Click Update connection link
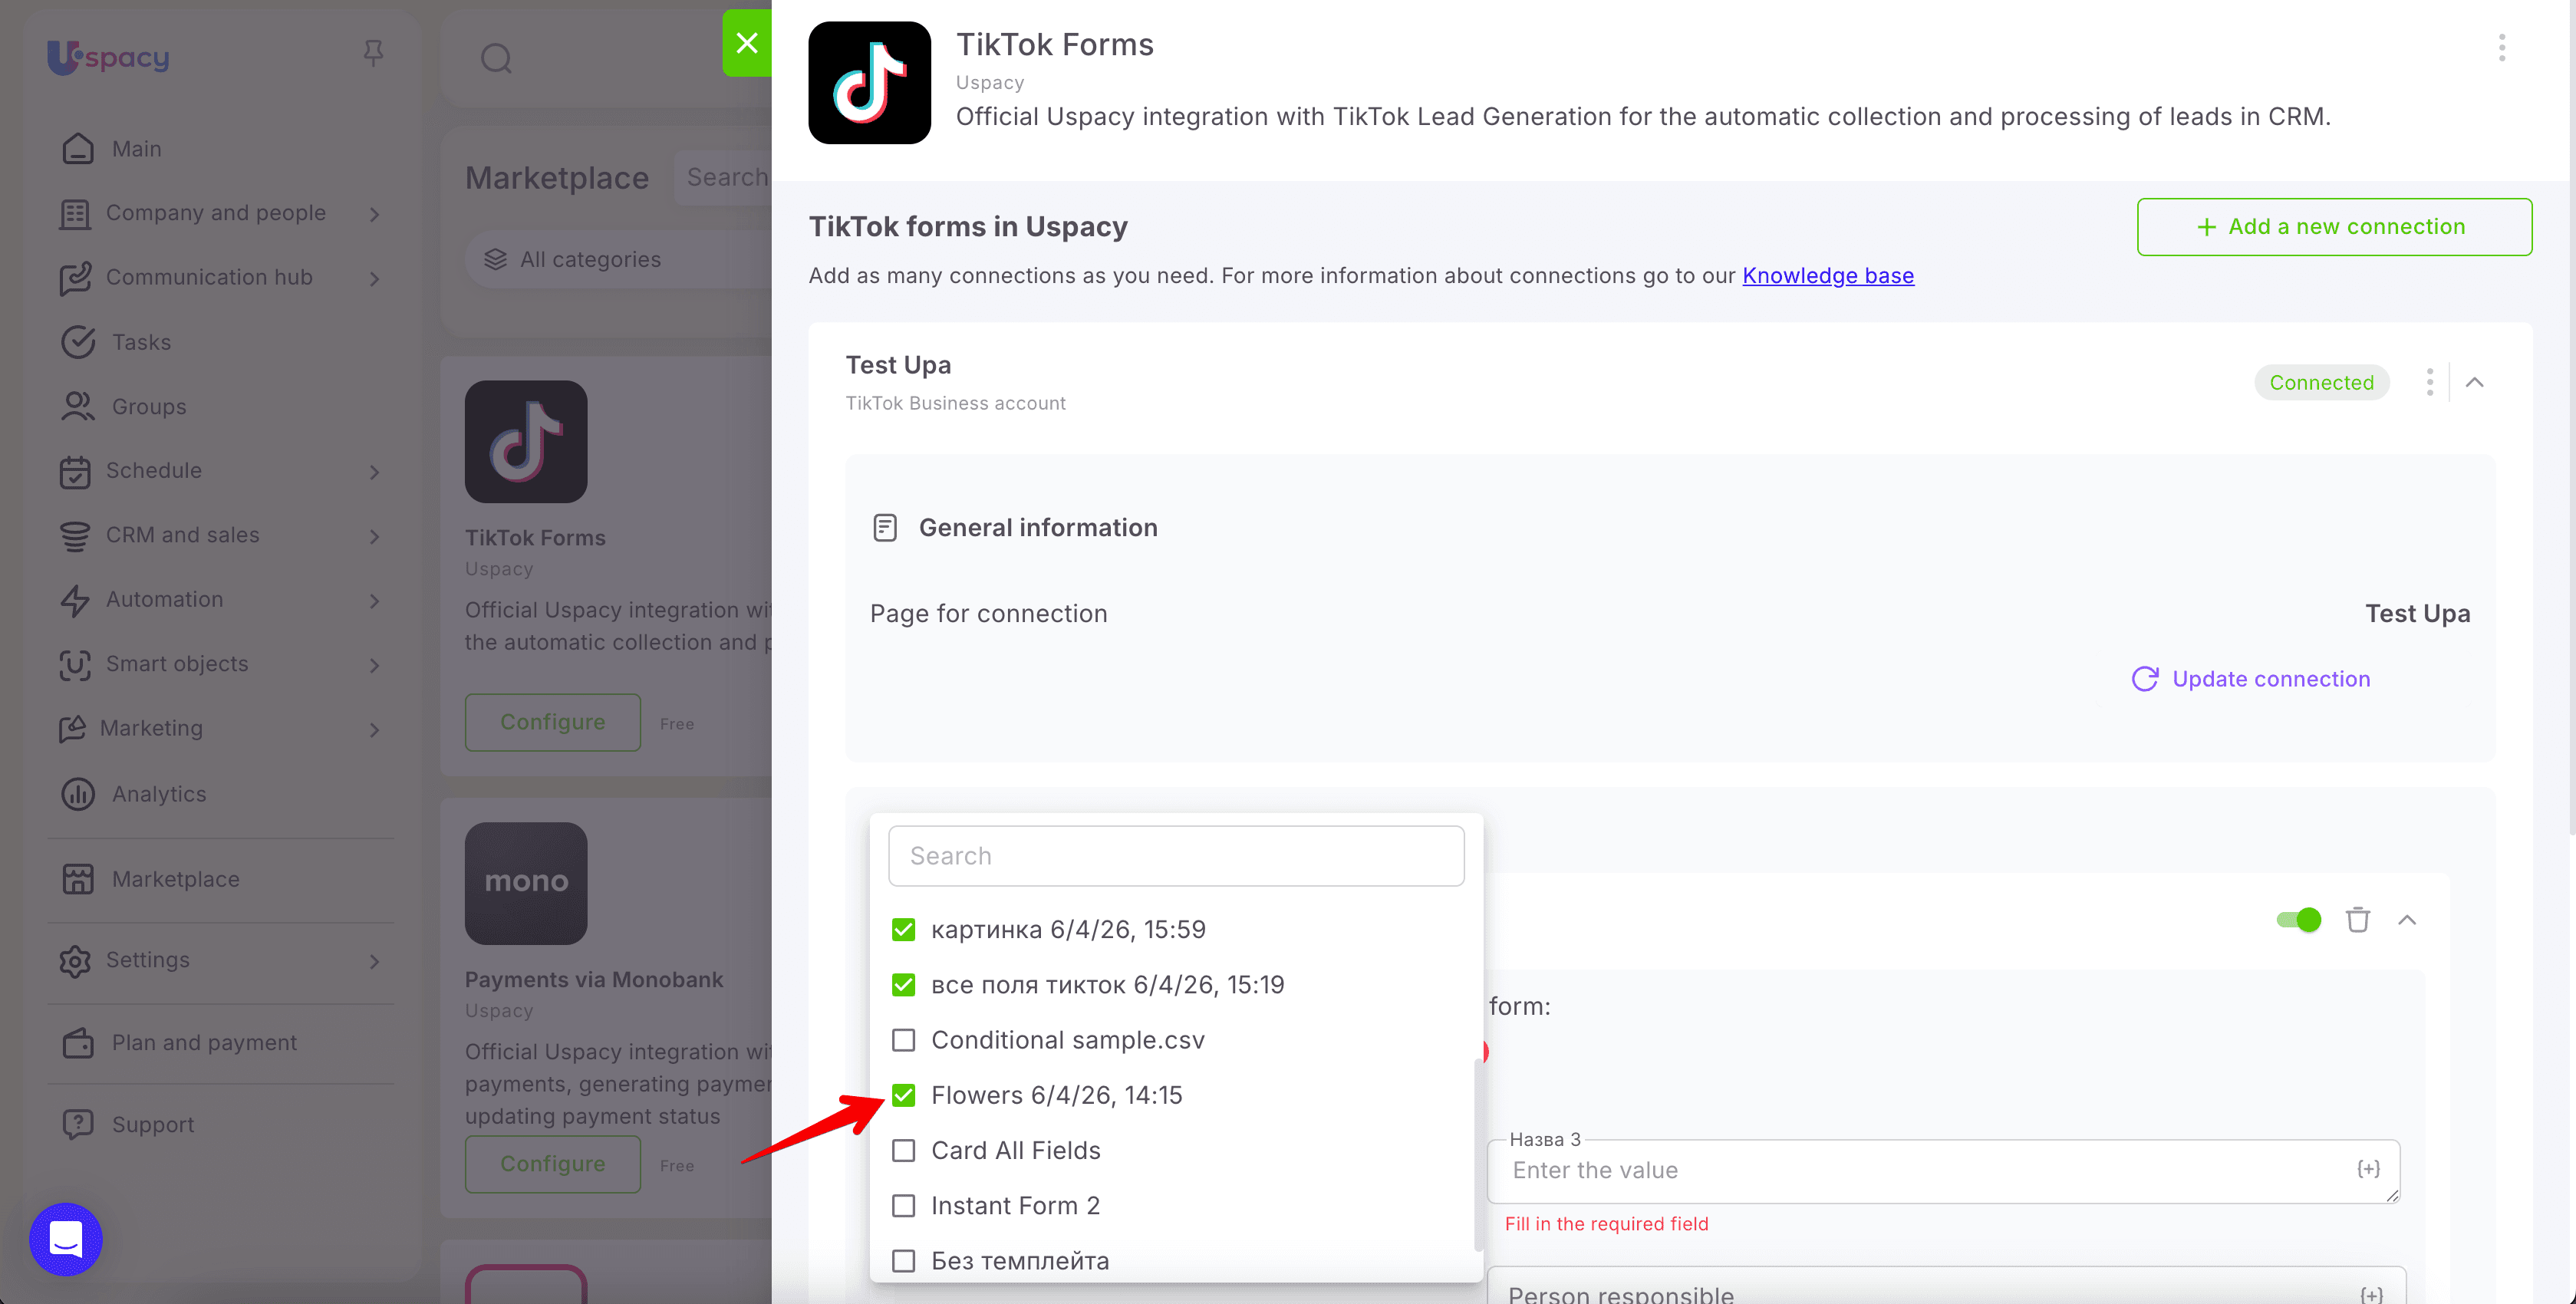The image size is (2576, 1304). click(2271, 679)
